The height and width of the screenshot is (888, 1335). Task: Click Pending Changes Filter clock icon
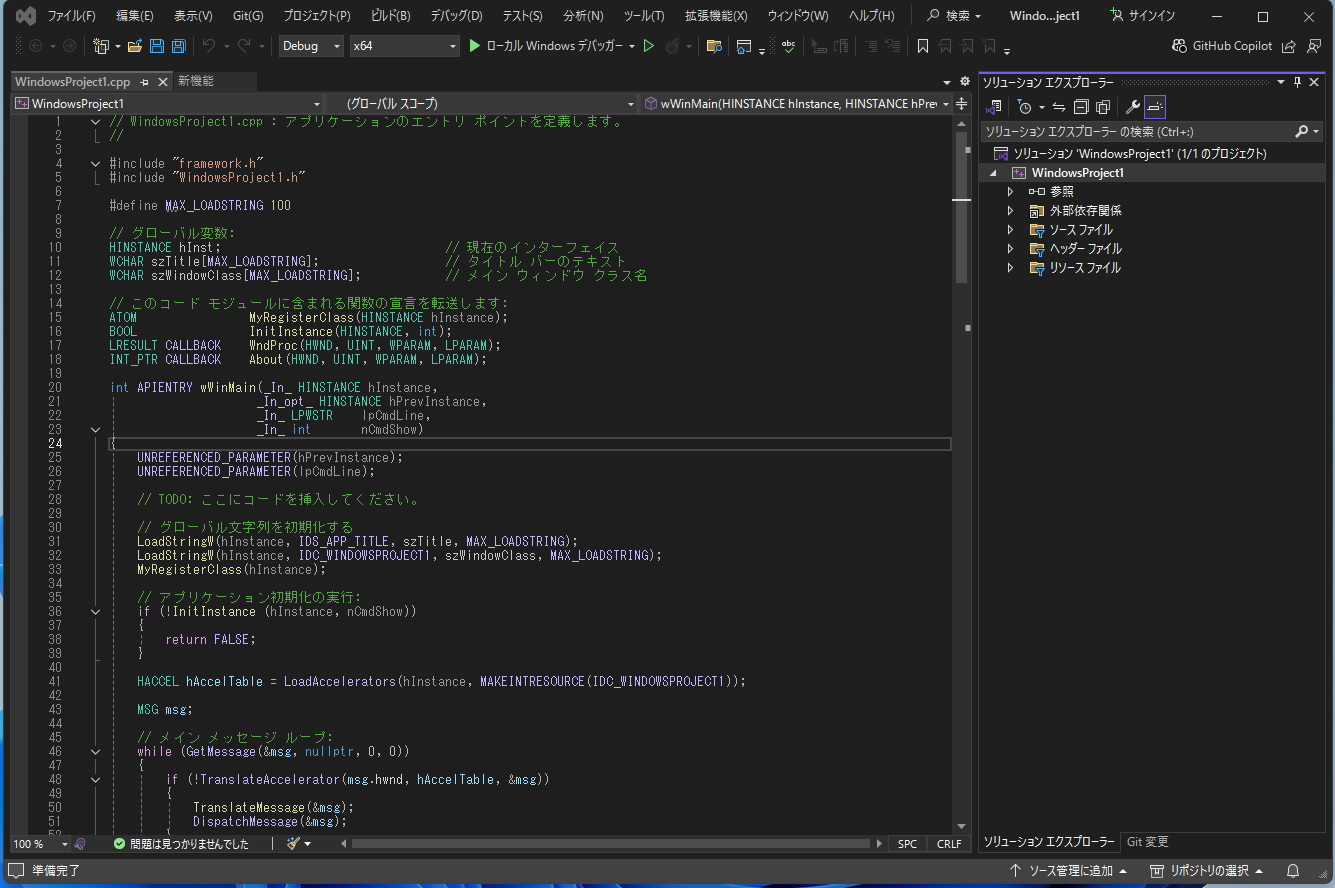coord(1024,107)
